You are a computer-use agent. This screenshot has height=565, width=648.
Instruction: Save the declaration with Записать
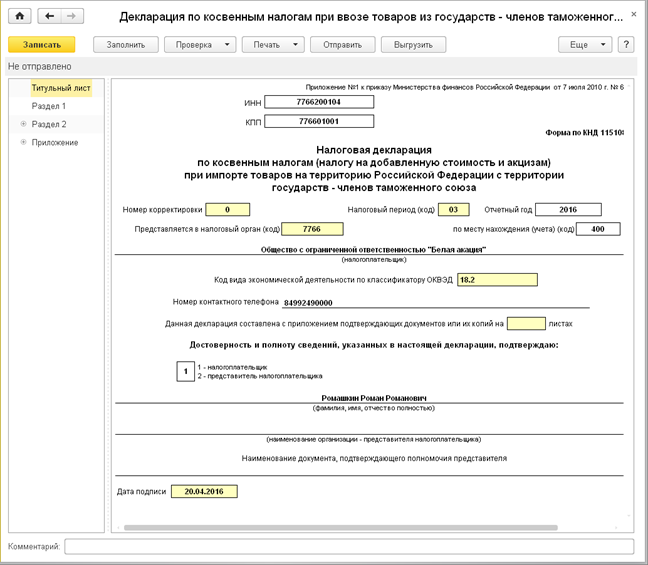(x=42, y=45)
